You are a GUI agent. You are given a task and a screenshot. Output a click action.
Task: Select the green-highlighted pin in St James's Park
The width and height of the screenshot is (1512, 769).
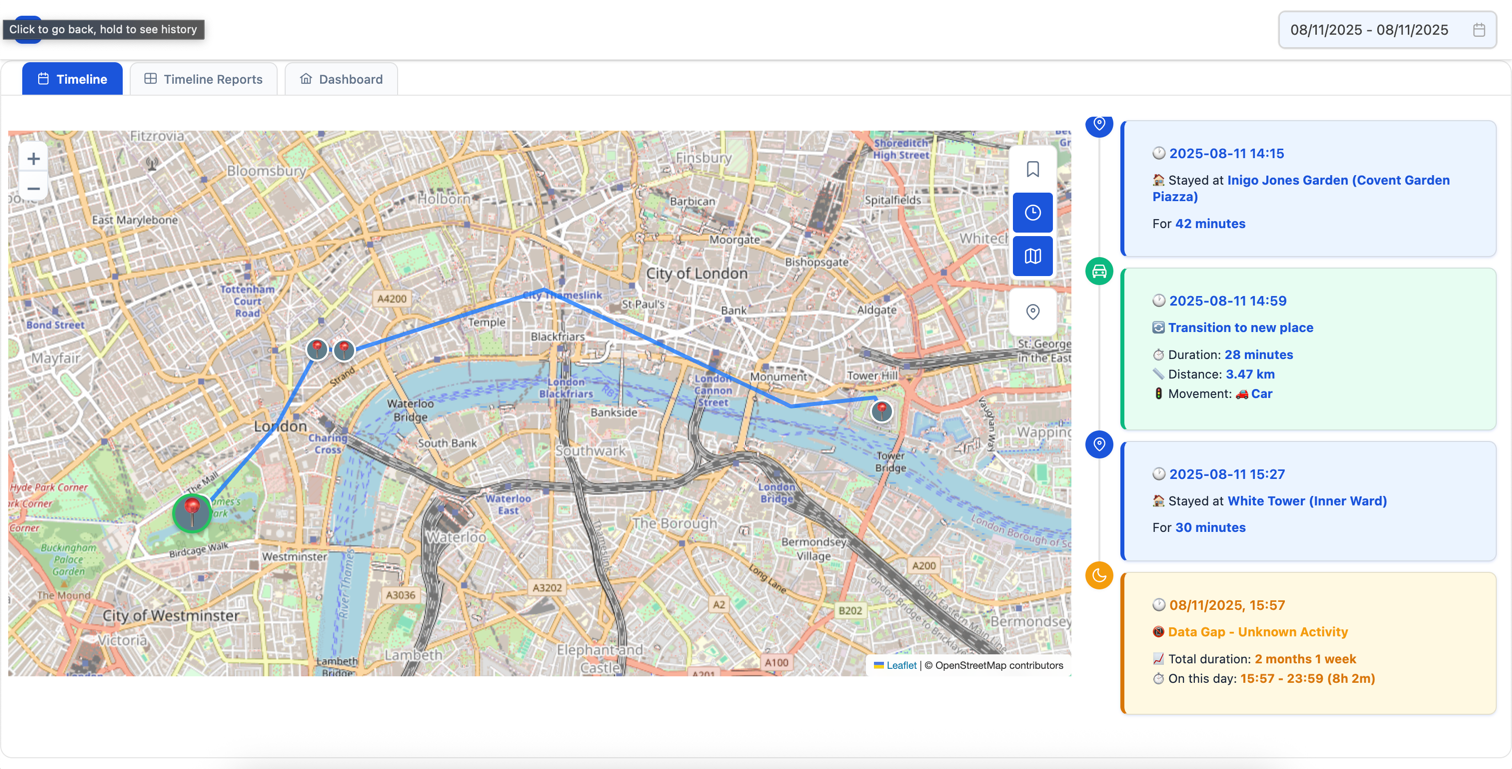[x=192, y=511]
